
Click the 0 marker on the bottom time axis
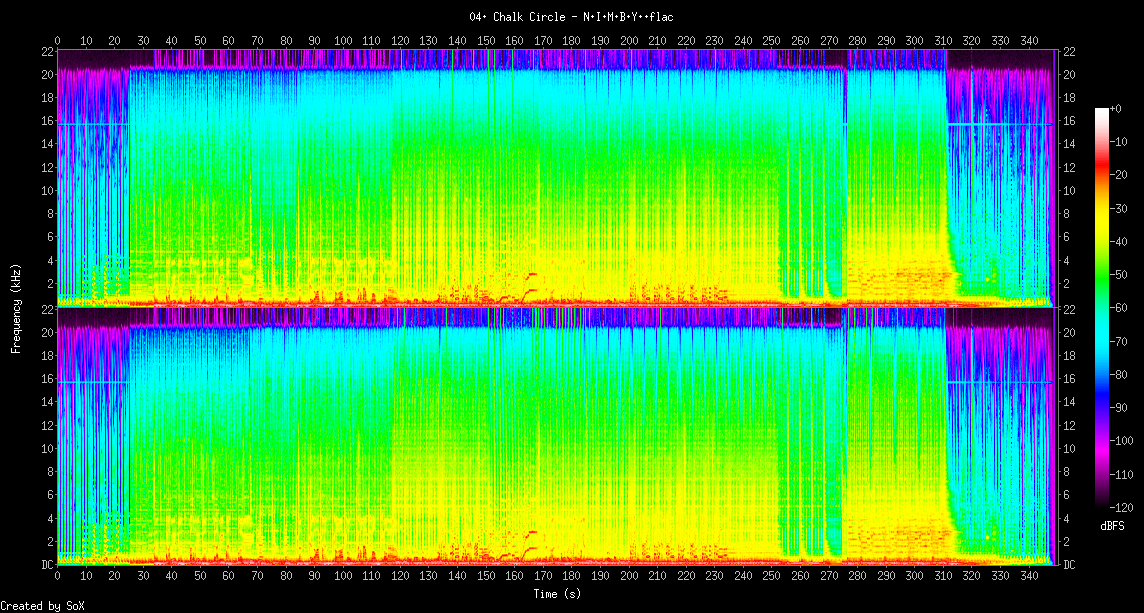[x=57, y=577]
